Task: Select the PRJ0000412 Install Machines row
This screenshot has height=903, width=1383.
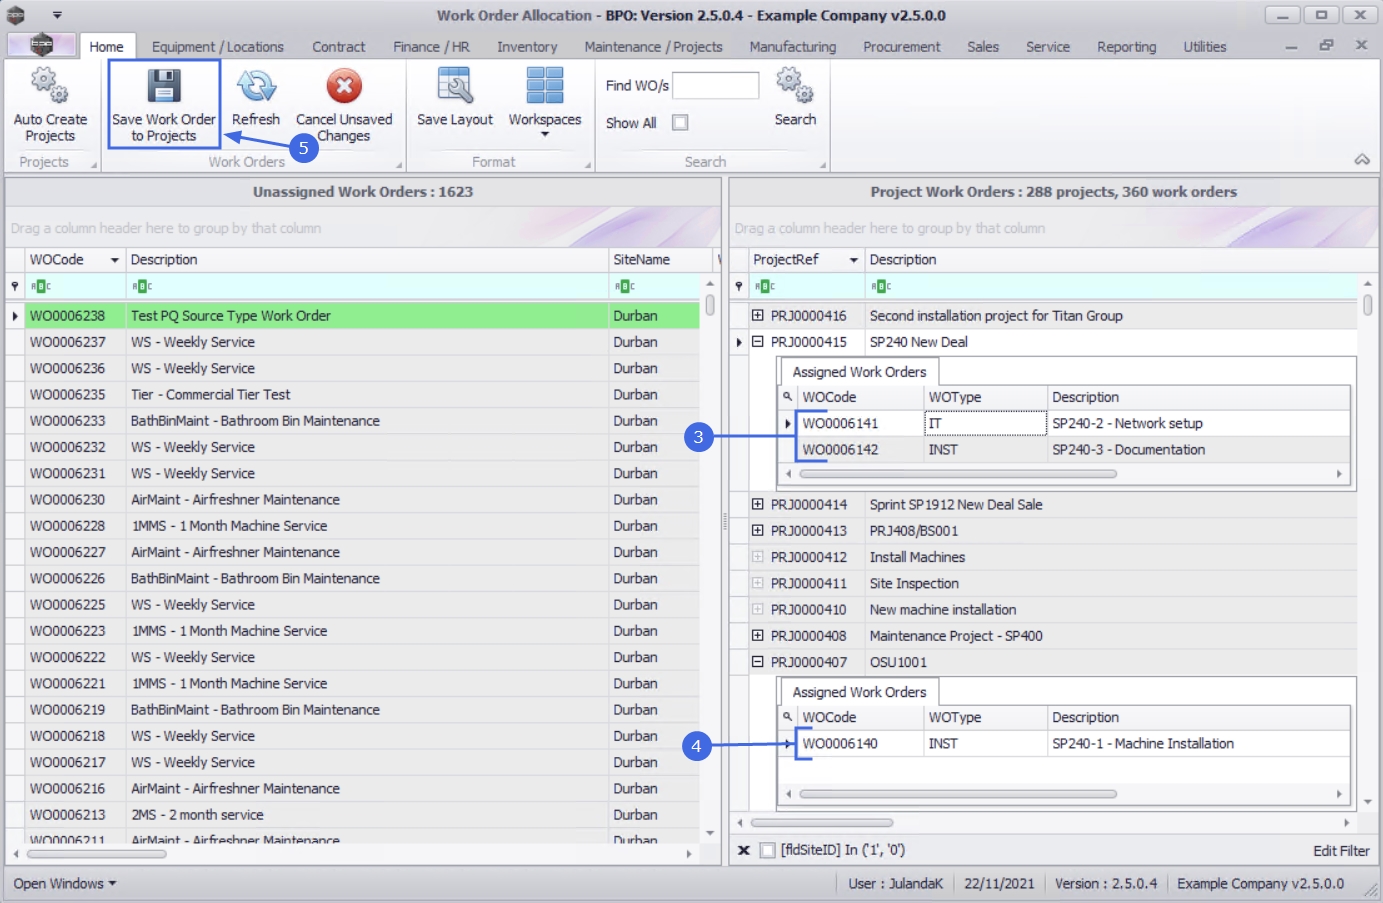Action: [1053, 557]
